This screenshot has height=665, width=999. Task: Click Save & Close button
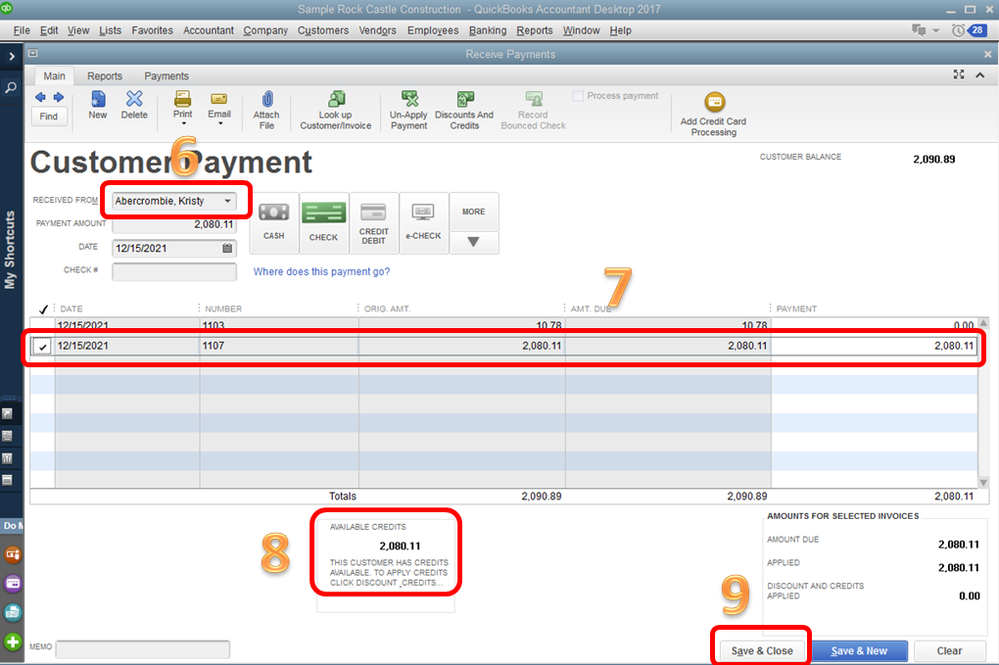762,650
